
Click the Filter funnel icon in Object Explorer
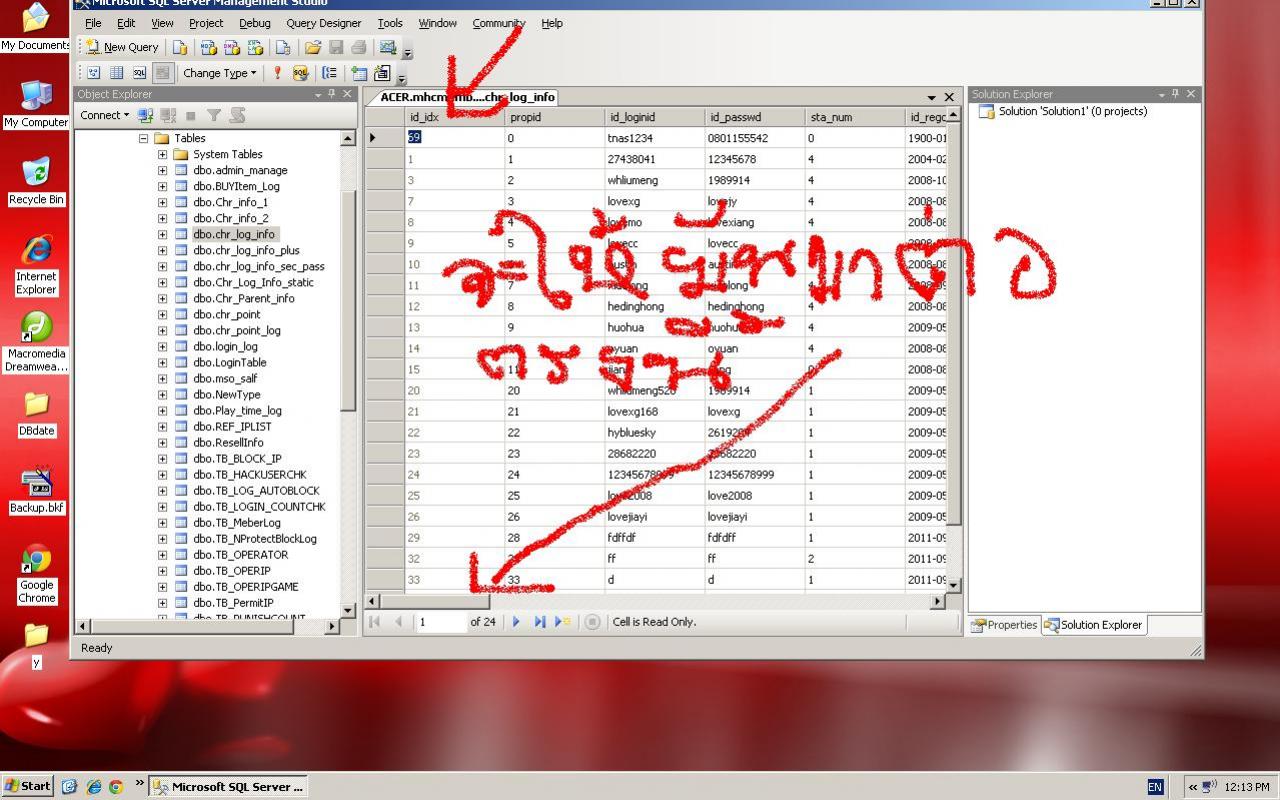pyautogui.click(x=213, y=115)
